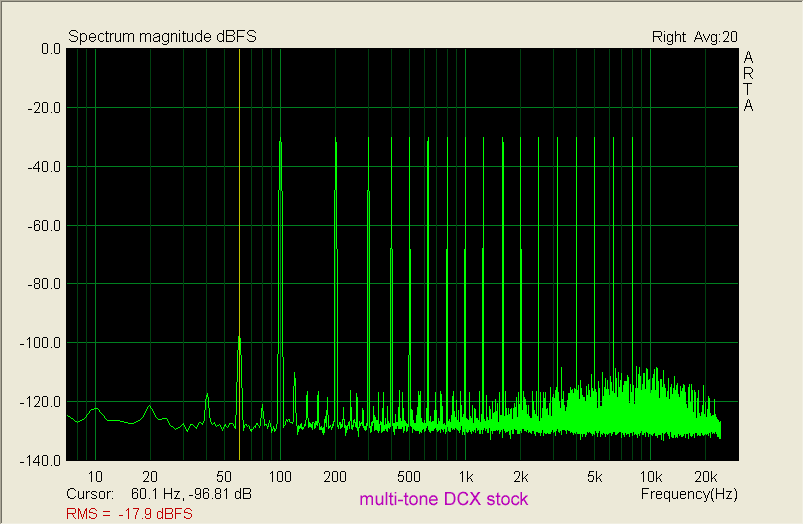Click the '20' frequency axis label
Image resolution: width=804 pixels, height=525 pixels.
(x=150, y=477)
